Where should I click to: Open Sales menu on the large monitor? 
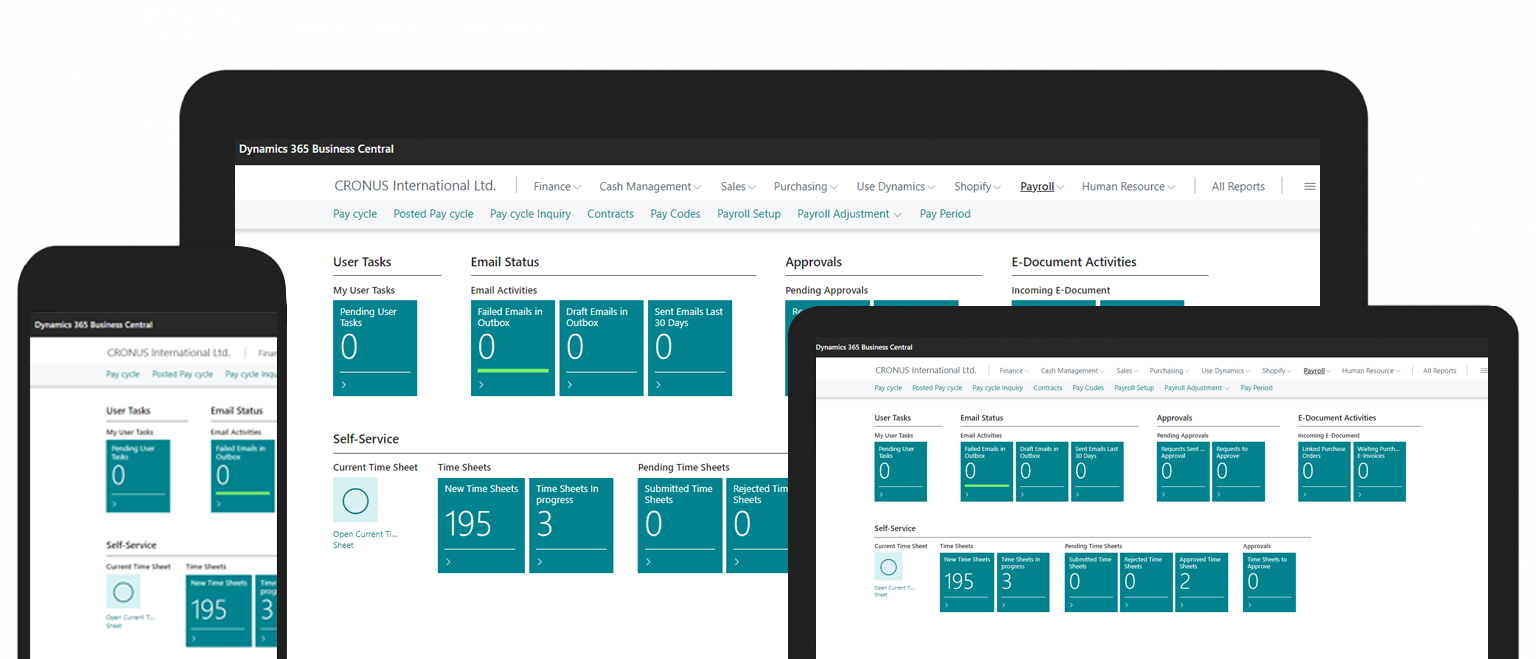click(x=738, y=187)
